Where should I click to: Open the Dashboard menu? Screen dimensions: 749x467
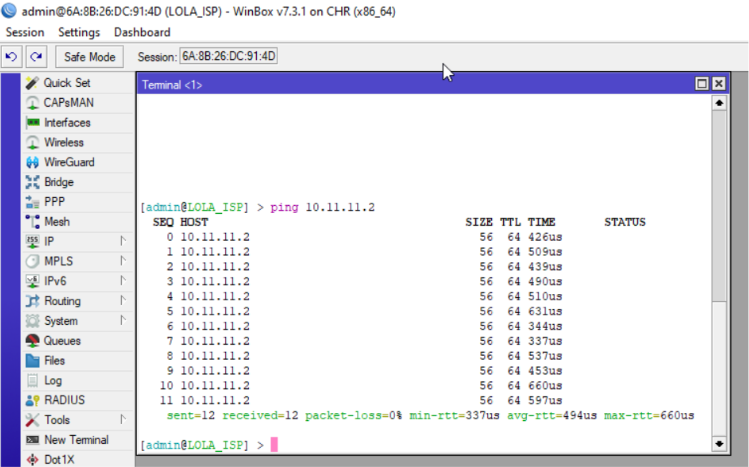point(142,32)
